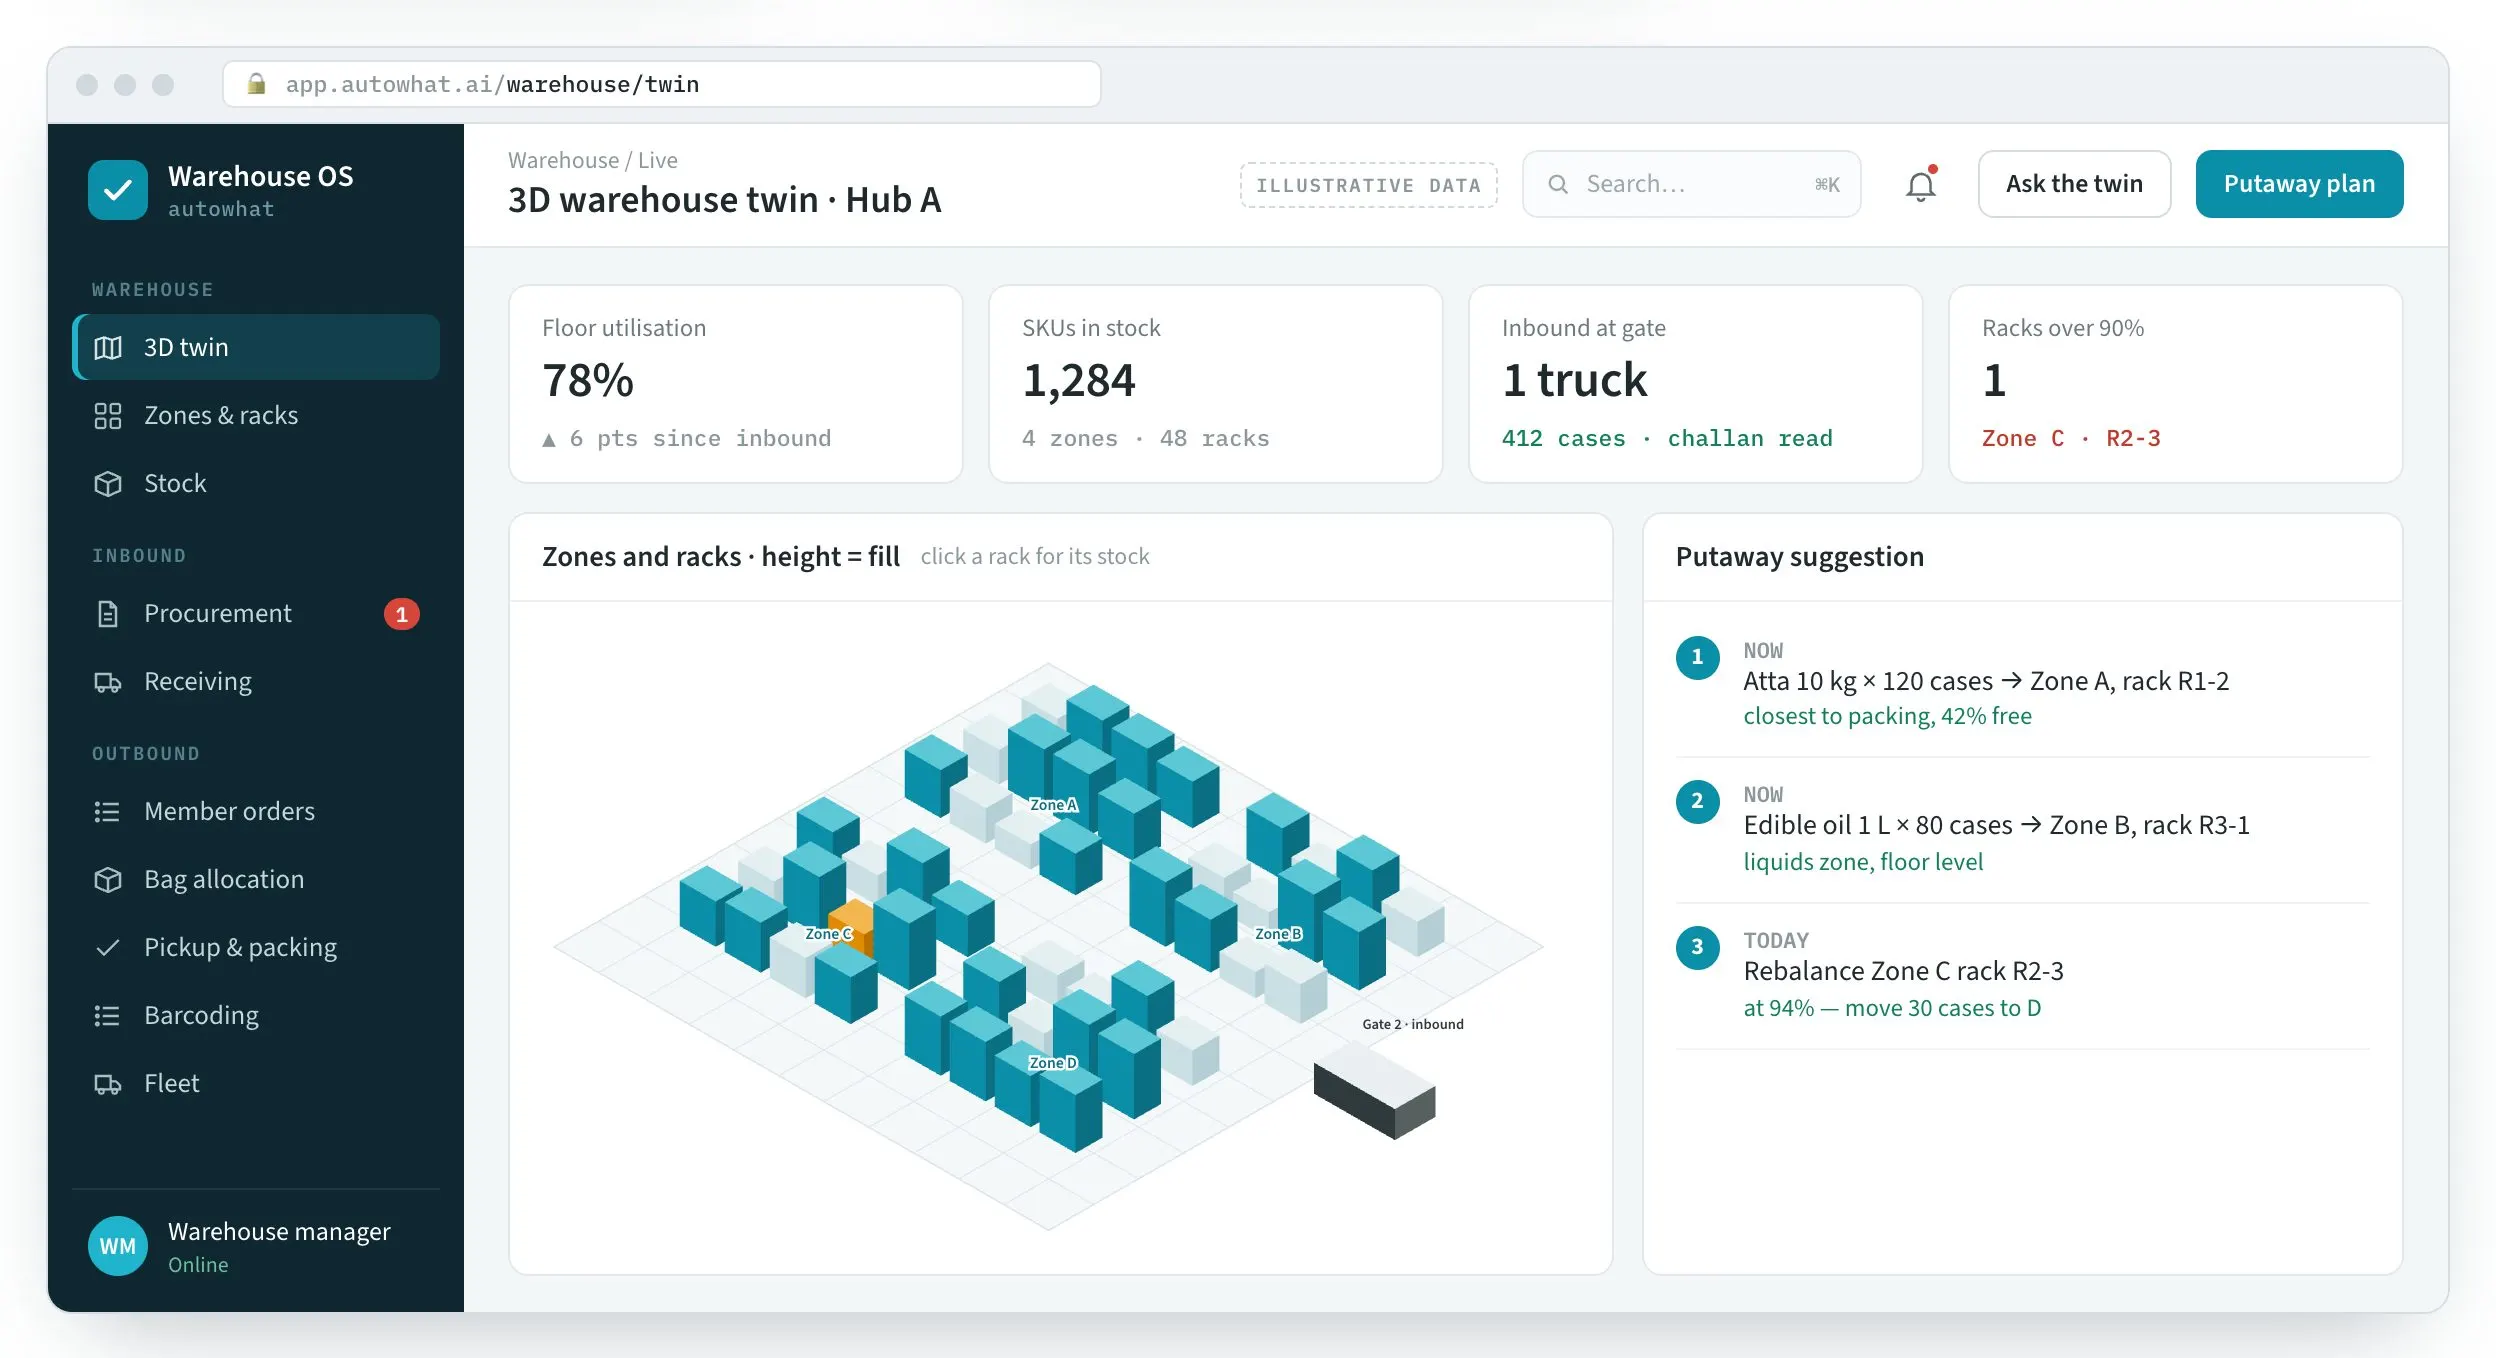The width and height of the screenshot is (2496, 1358).
Task: Click 412 cases · challan read text
Action: (1667, 439)
